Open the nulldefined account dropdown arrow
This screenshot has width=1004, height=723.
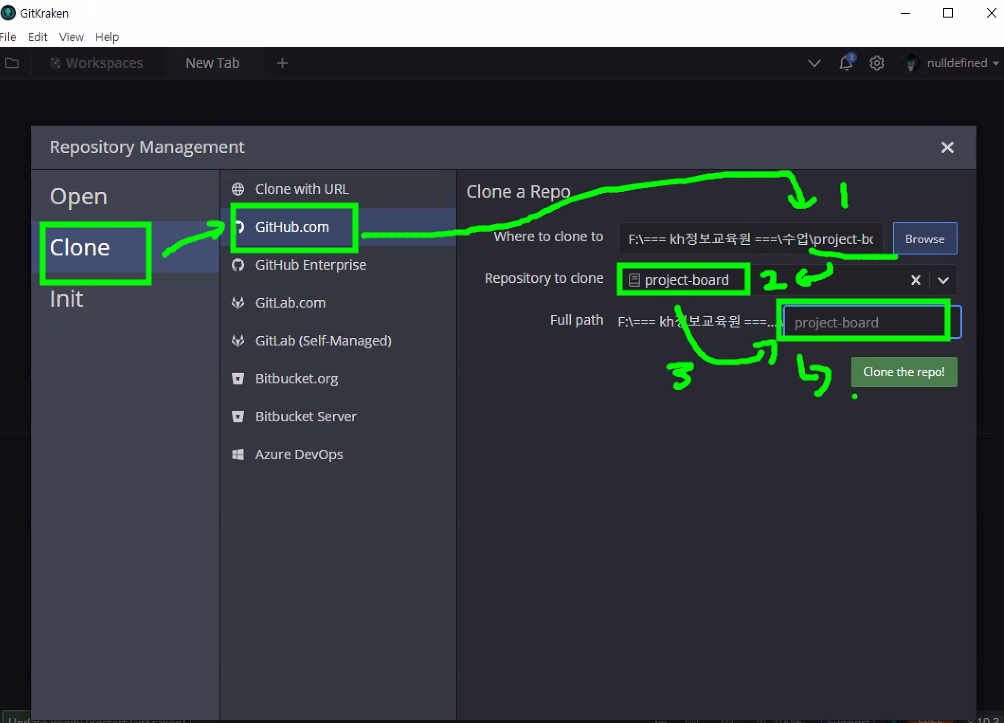point(996,63)
